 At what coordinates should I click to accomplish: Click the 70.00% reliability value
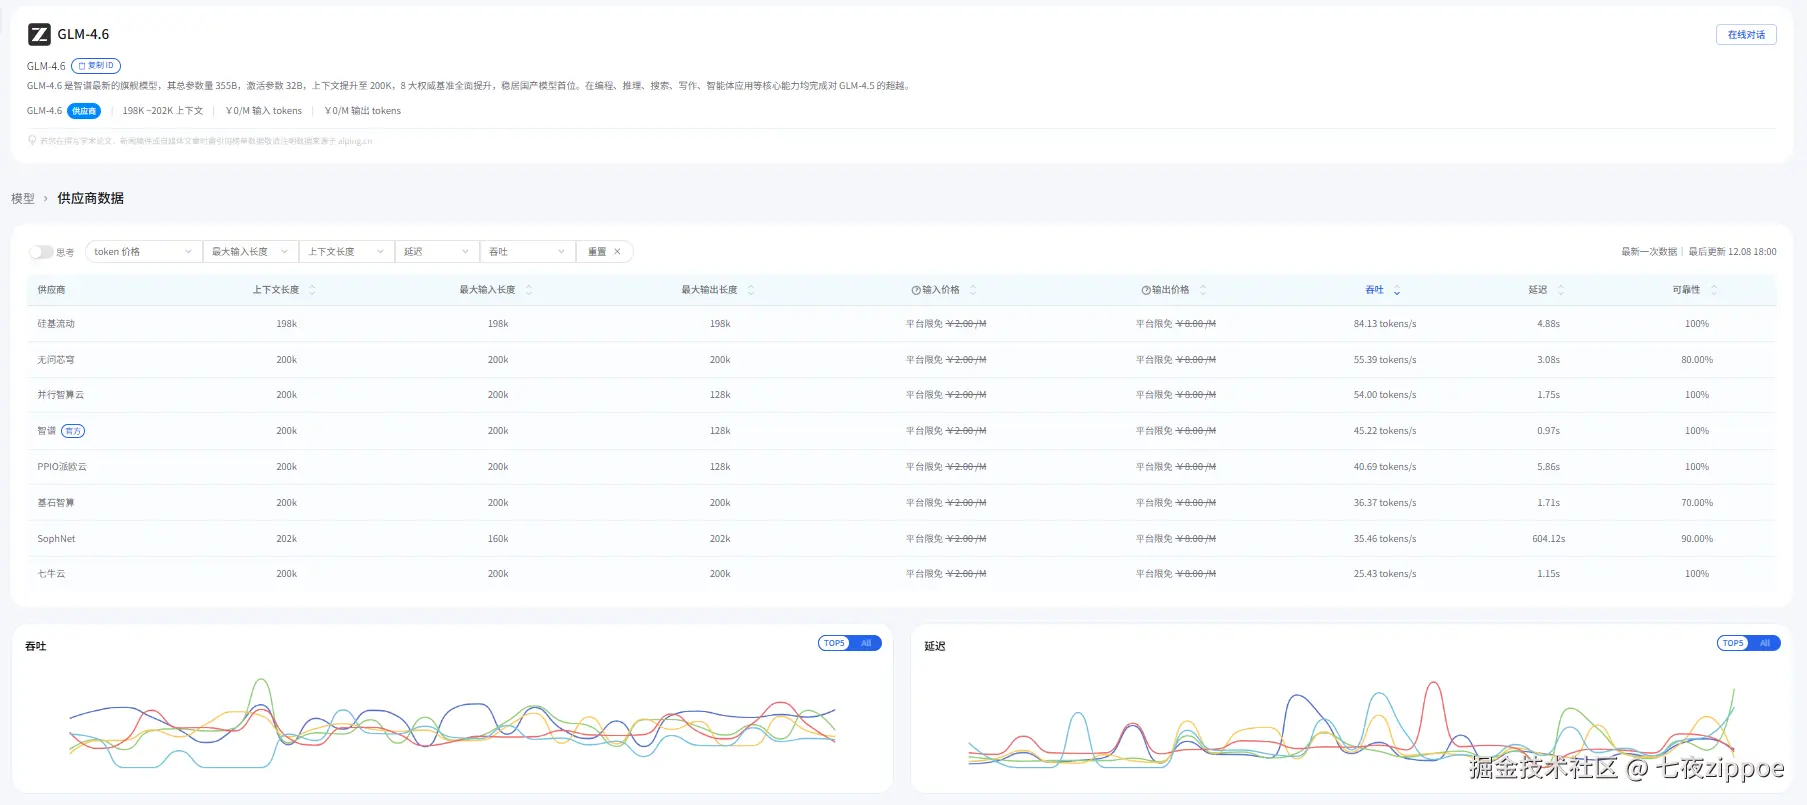click(x=1697, y=503)
